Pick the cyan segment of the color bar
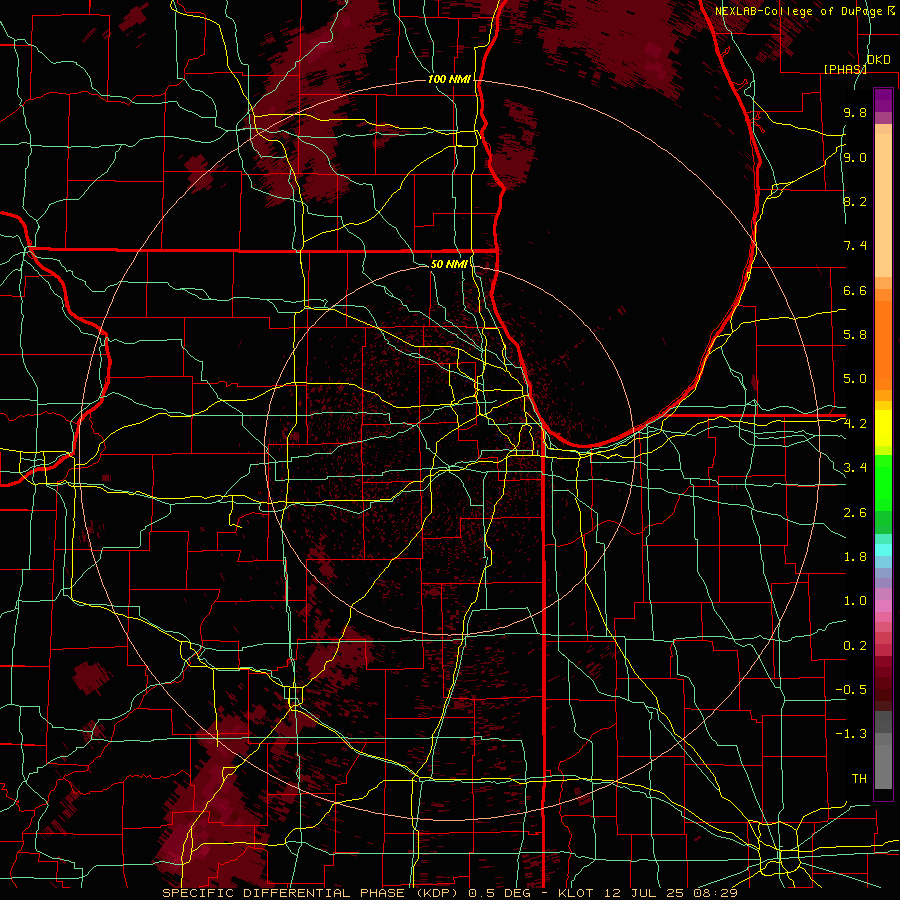The height and width of the screenshot is (900, 900). 883,550
